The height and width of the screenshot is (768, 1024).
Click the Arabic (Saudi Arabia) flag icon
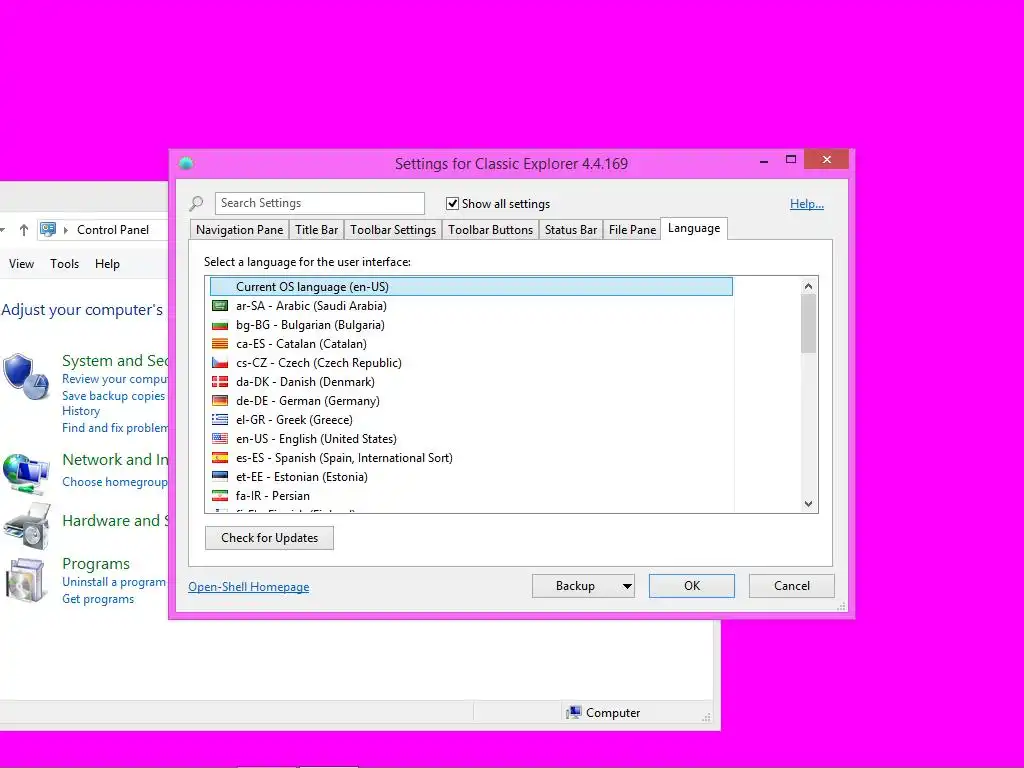220,306
